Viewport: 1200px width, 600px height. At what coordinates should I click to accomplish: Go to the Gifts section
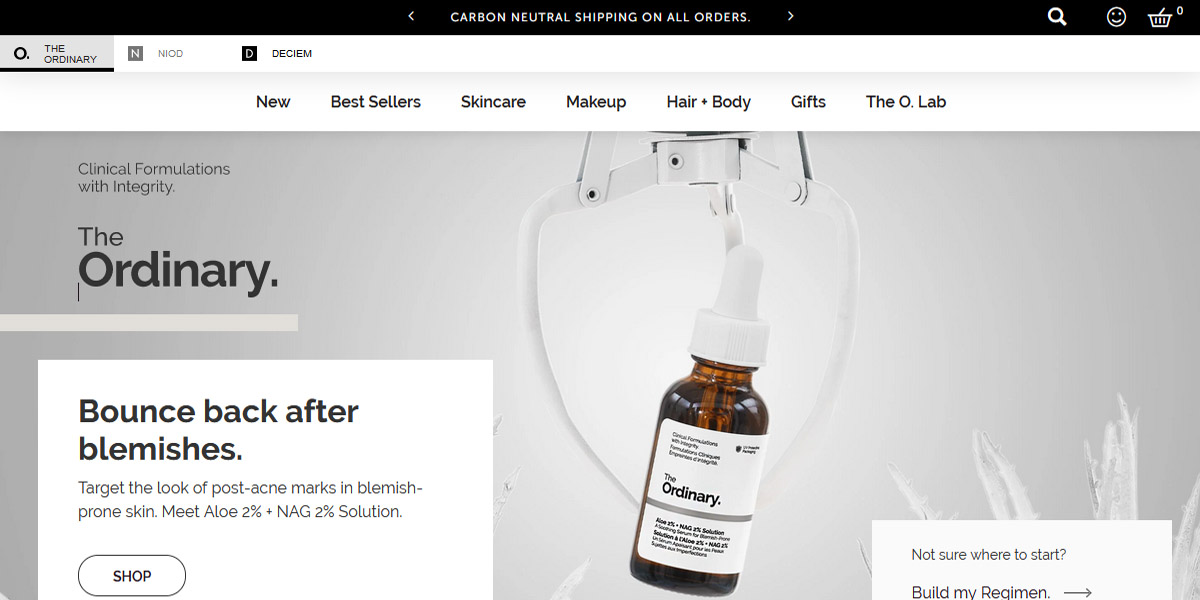click(808, 102)
